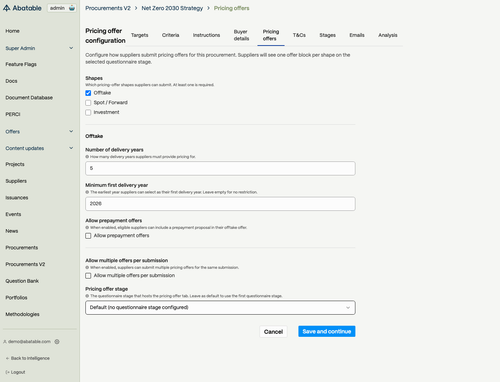Enable the Spot / Forward shape checkbox
Viewport: 500px width, 382px height.
pos(88,103)
